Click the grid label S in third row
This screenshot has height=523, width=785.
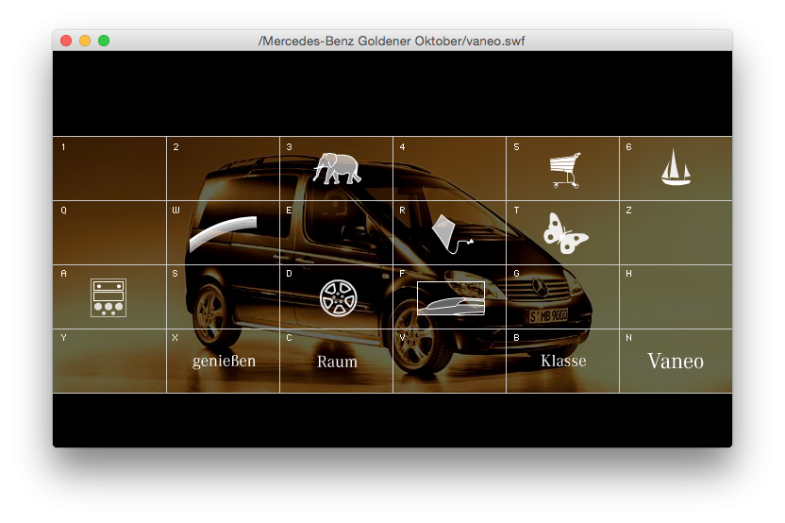pyautogui.click(x=175, y=274)
